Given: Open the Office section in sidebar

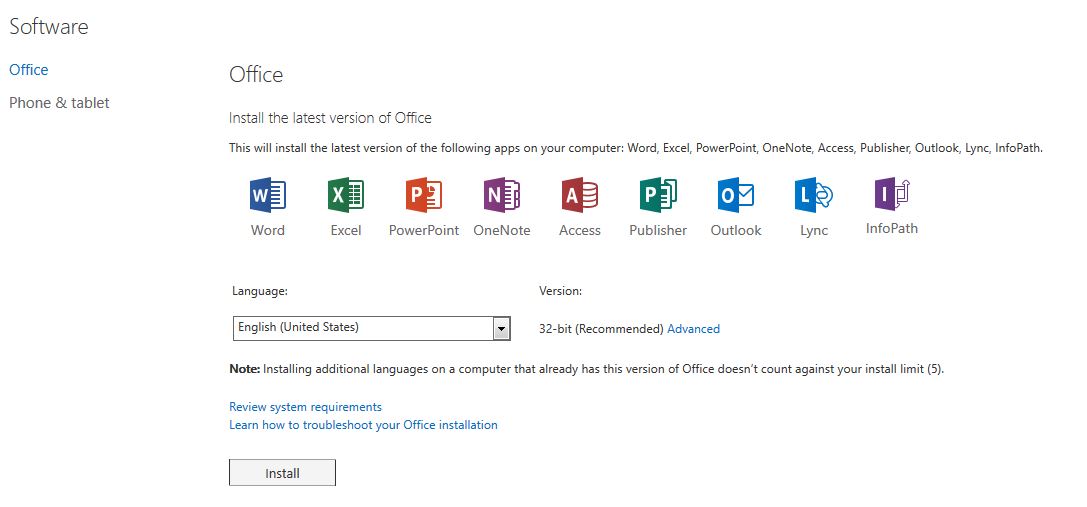Looking at the screenshot, I should click(x=29, y=70).
